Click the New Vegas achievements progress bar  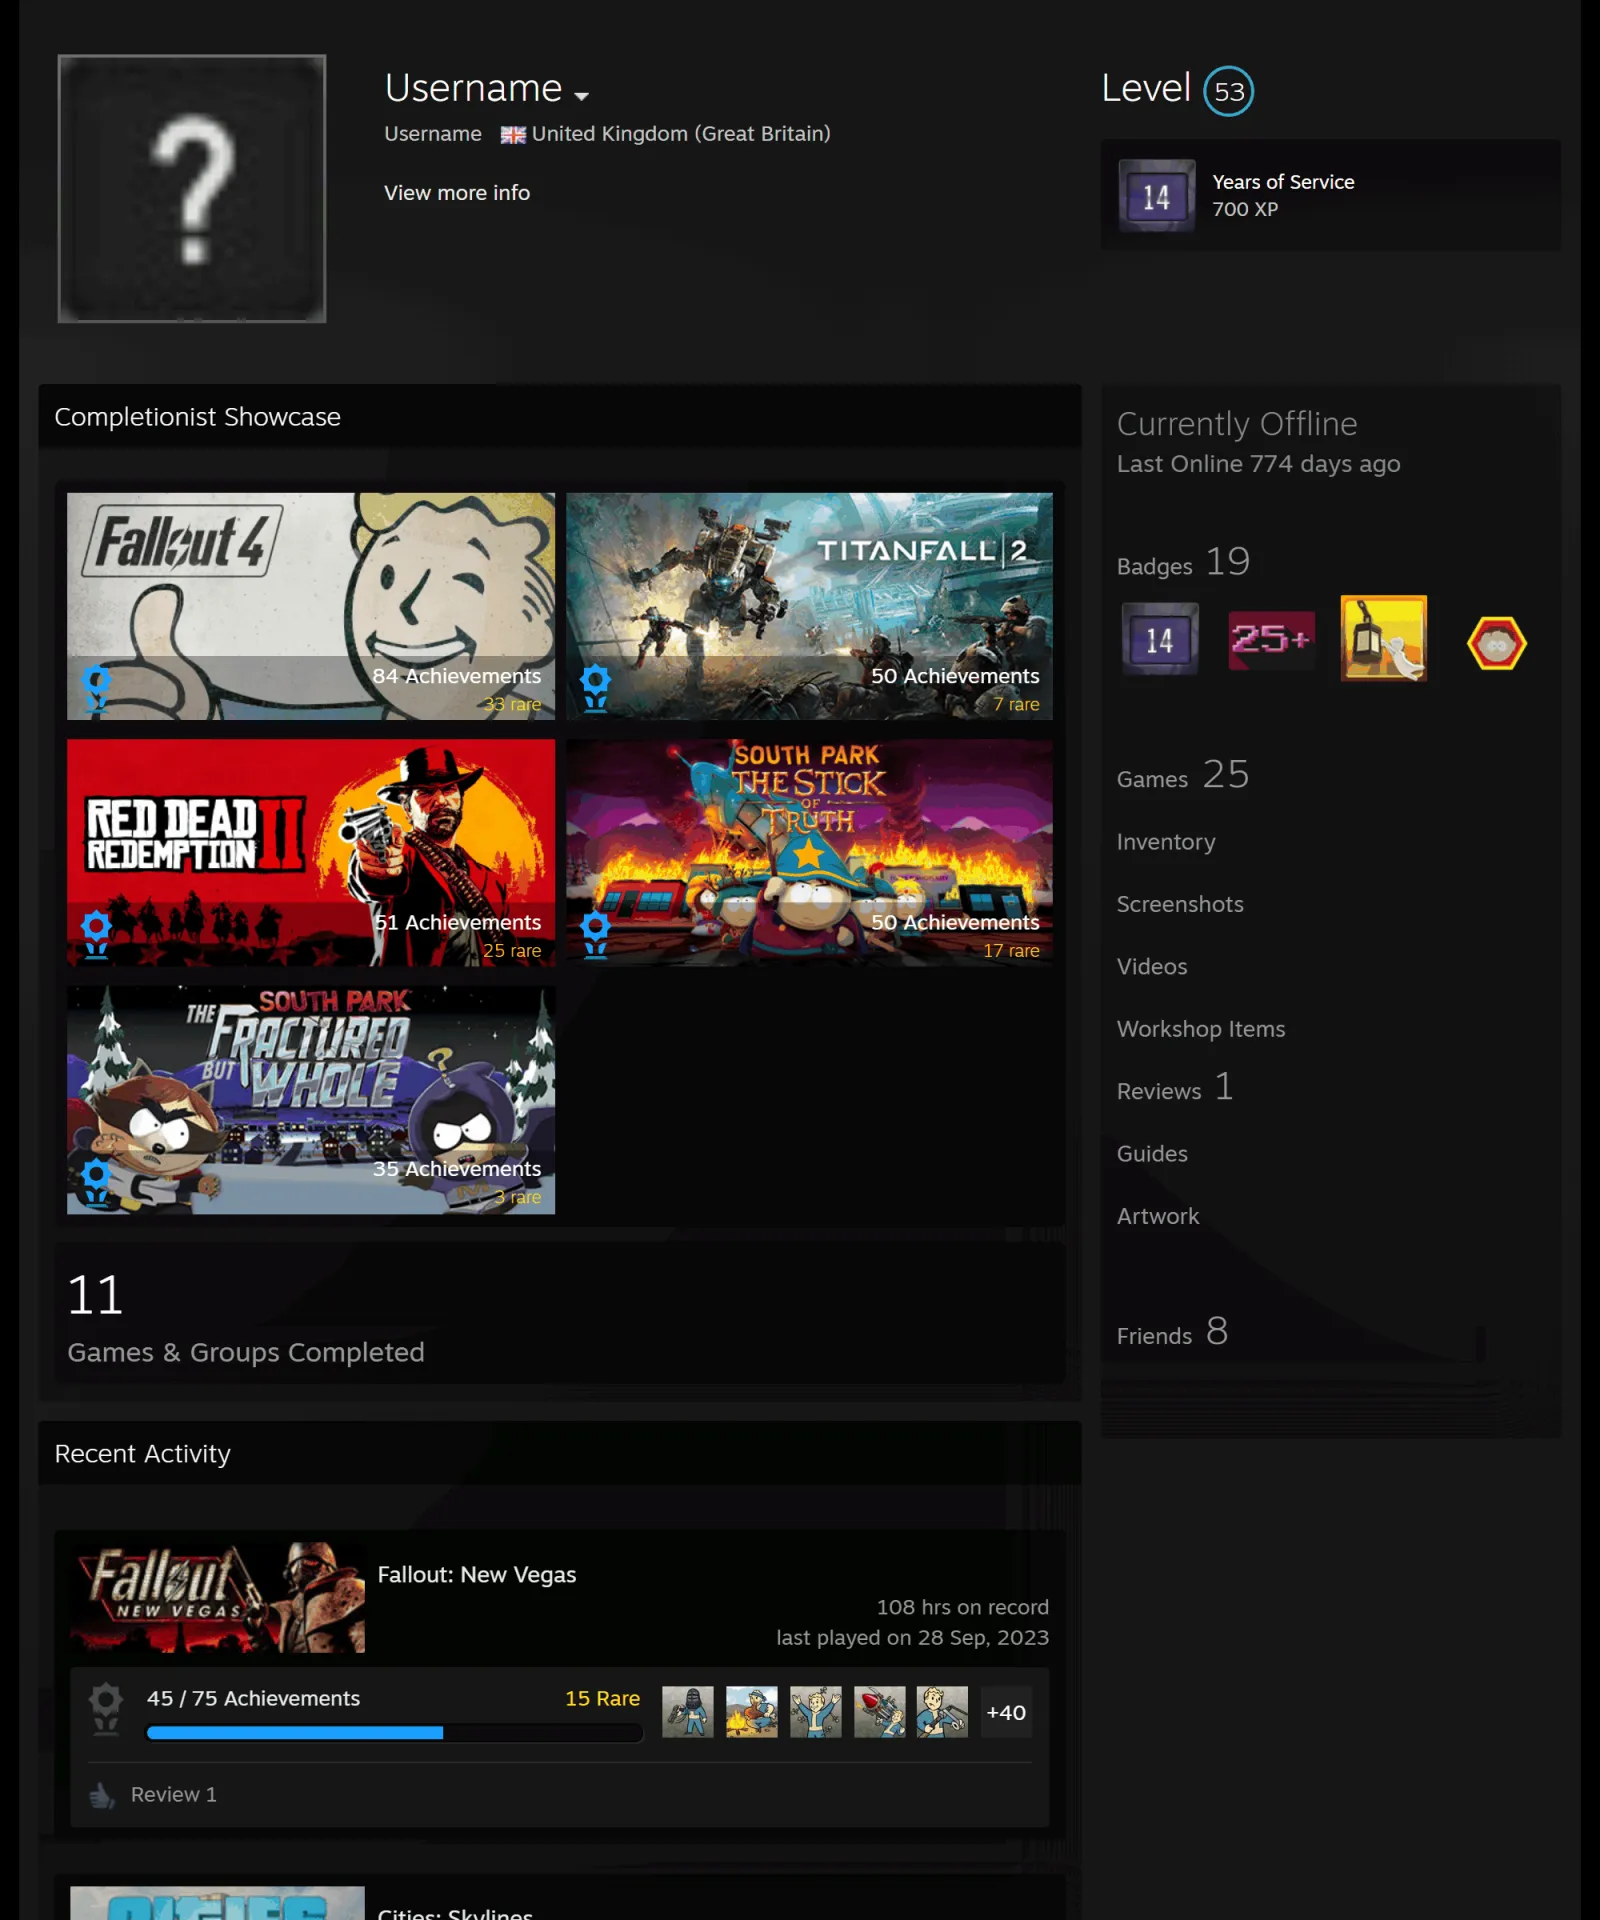click(x=394, y=1733)
